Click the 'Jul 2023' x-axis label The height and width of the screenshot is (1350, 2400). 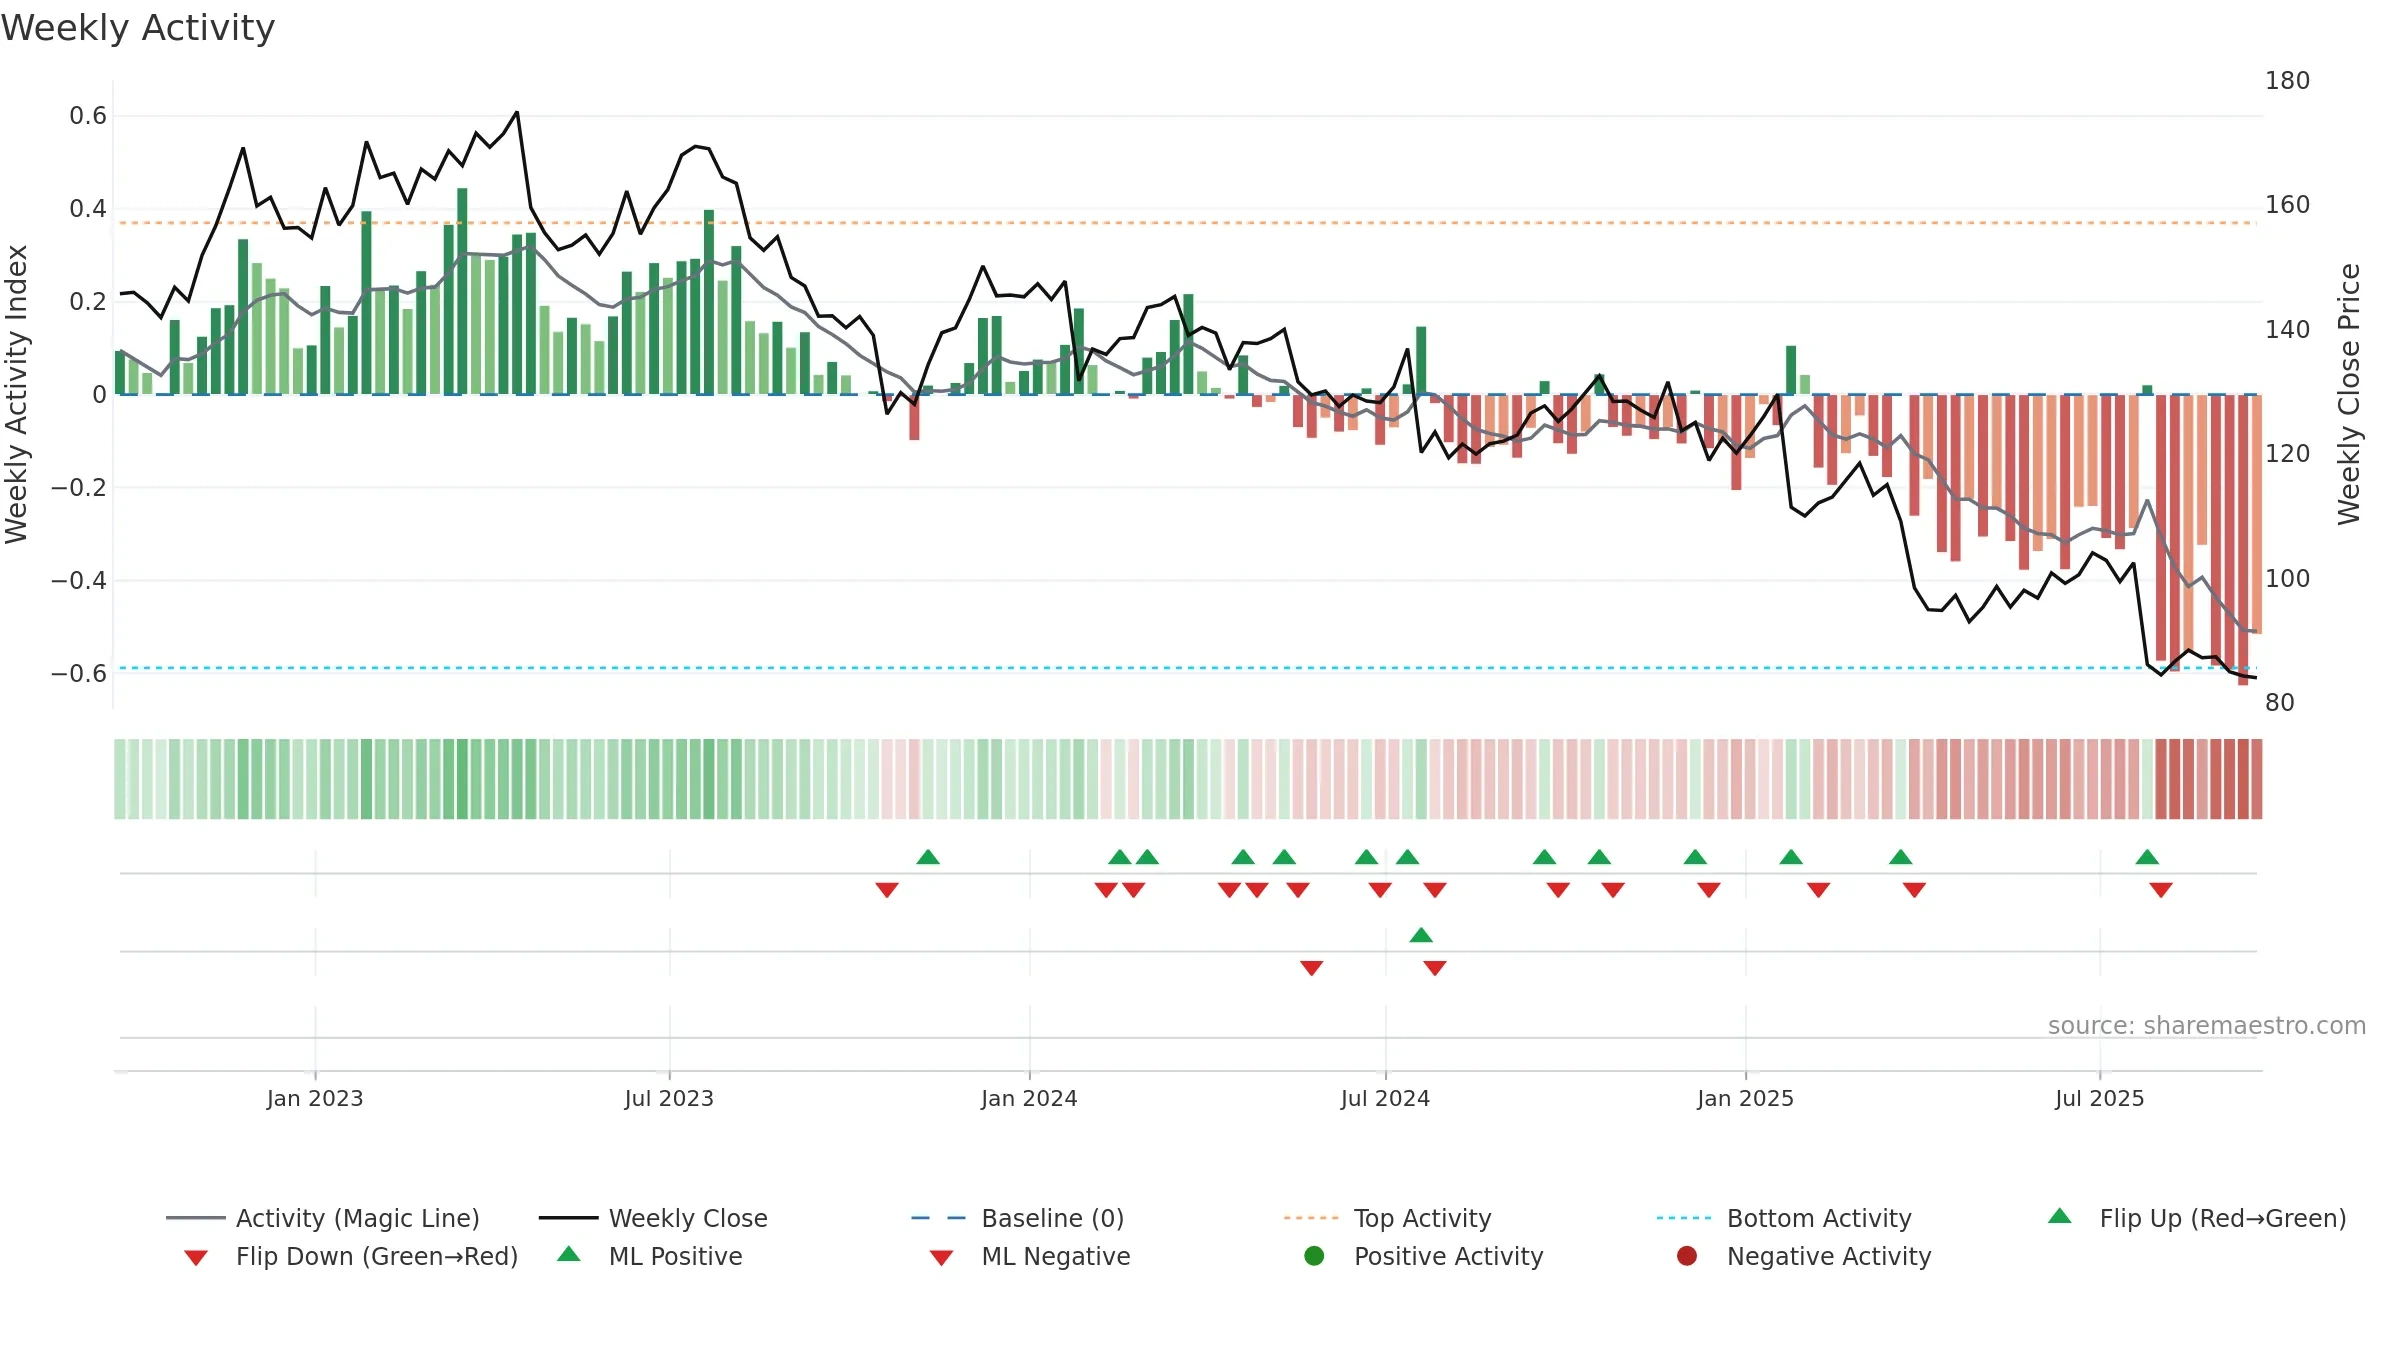pos(669,1098)
